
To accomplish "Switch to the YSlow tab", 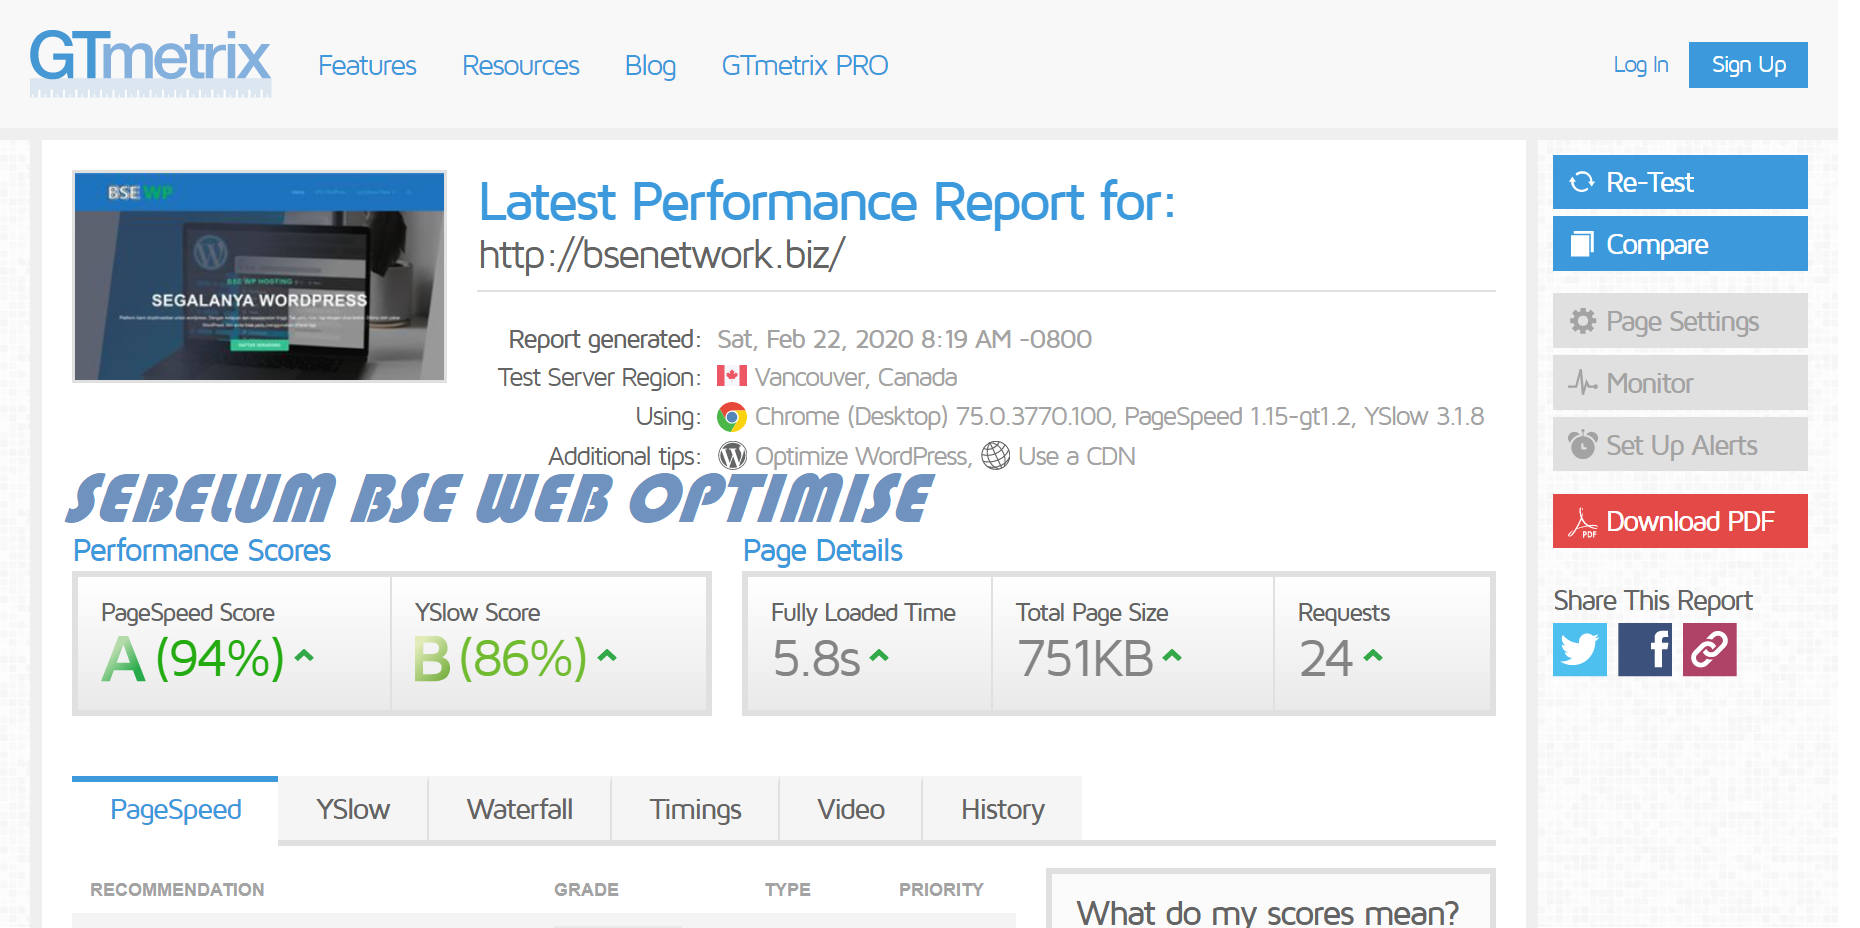I will point(353,810).
